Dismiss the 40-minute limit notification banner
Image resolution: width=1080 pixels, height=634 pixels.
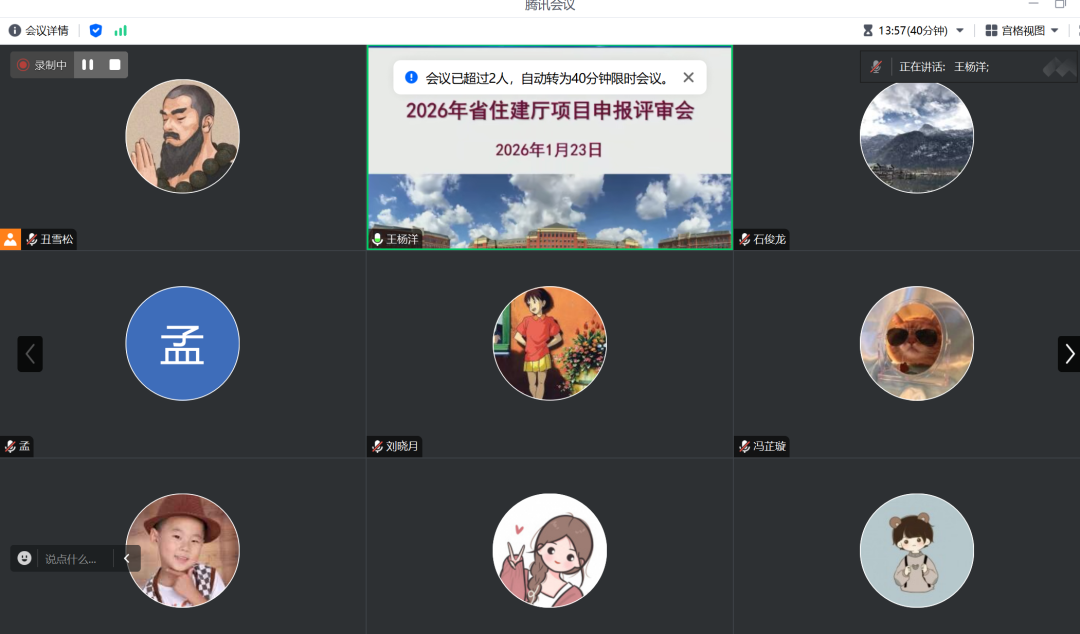(x=688, y=77)
